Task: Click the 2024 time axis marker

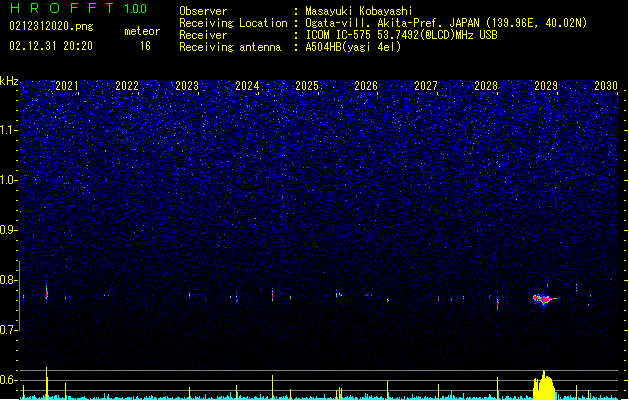Action: tap(247, 86)
